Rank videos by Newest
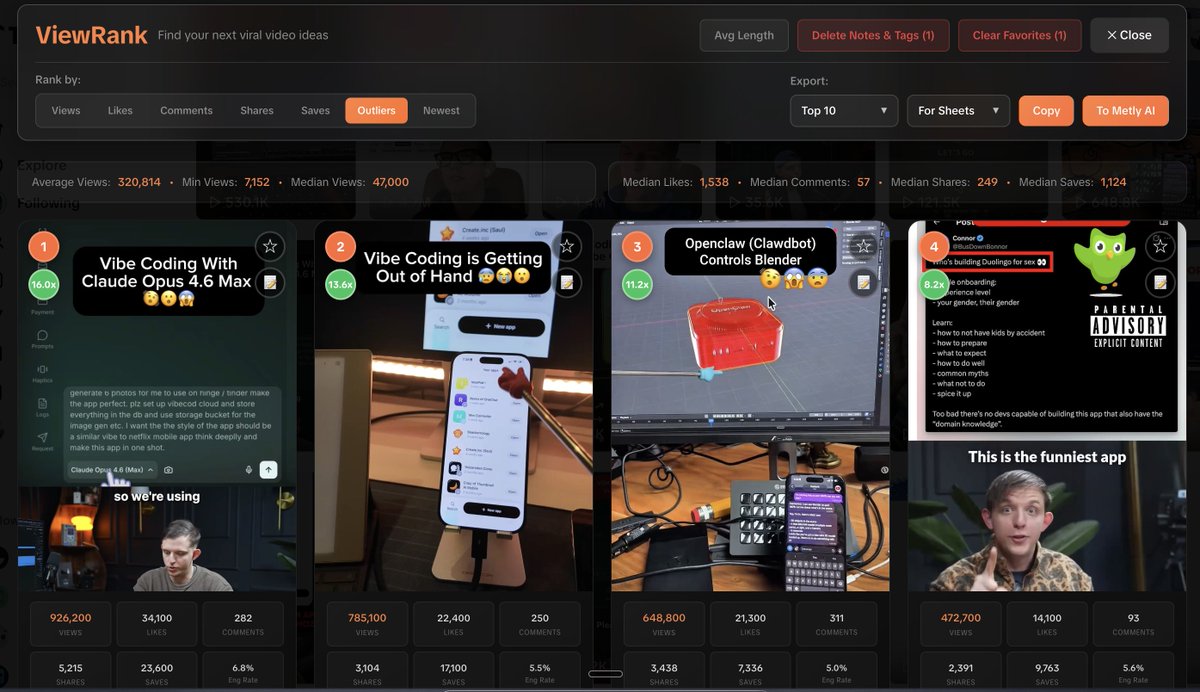Screen dimensions: 1200x692 (x=441, y=111)
